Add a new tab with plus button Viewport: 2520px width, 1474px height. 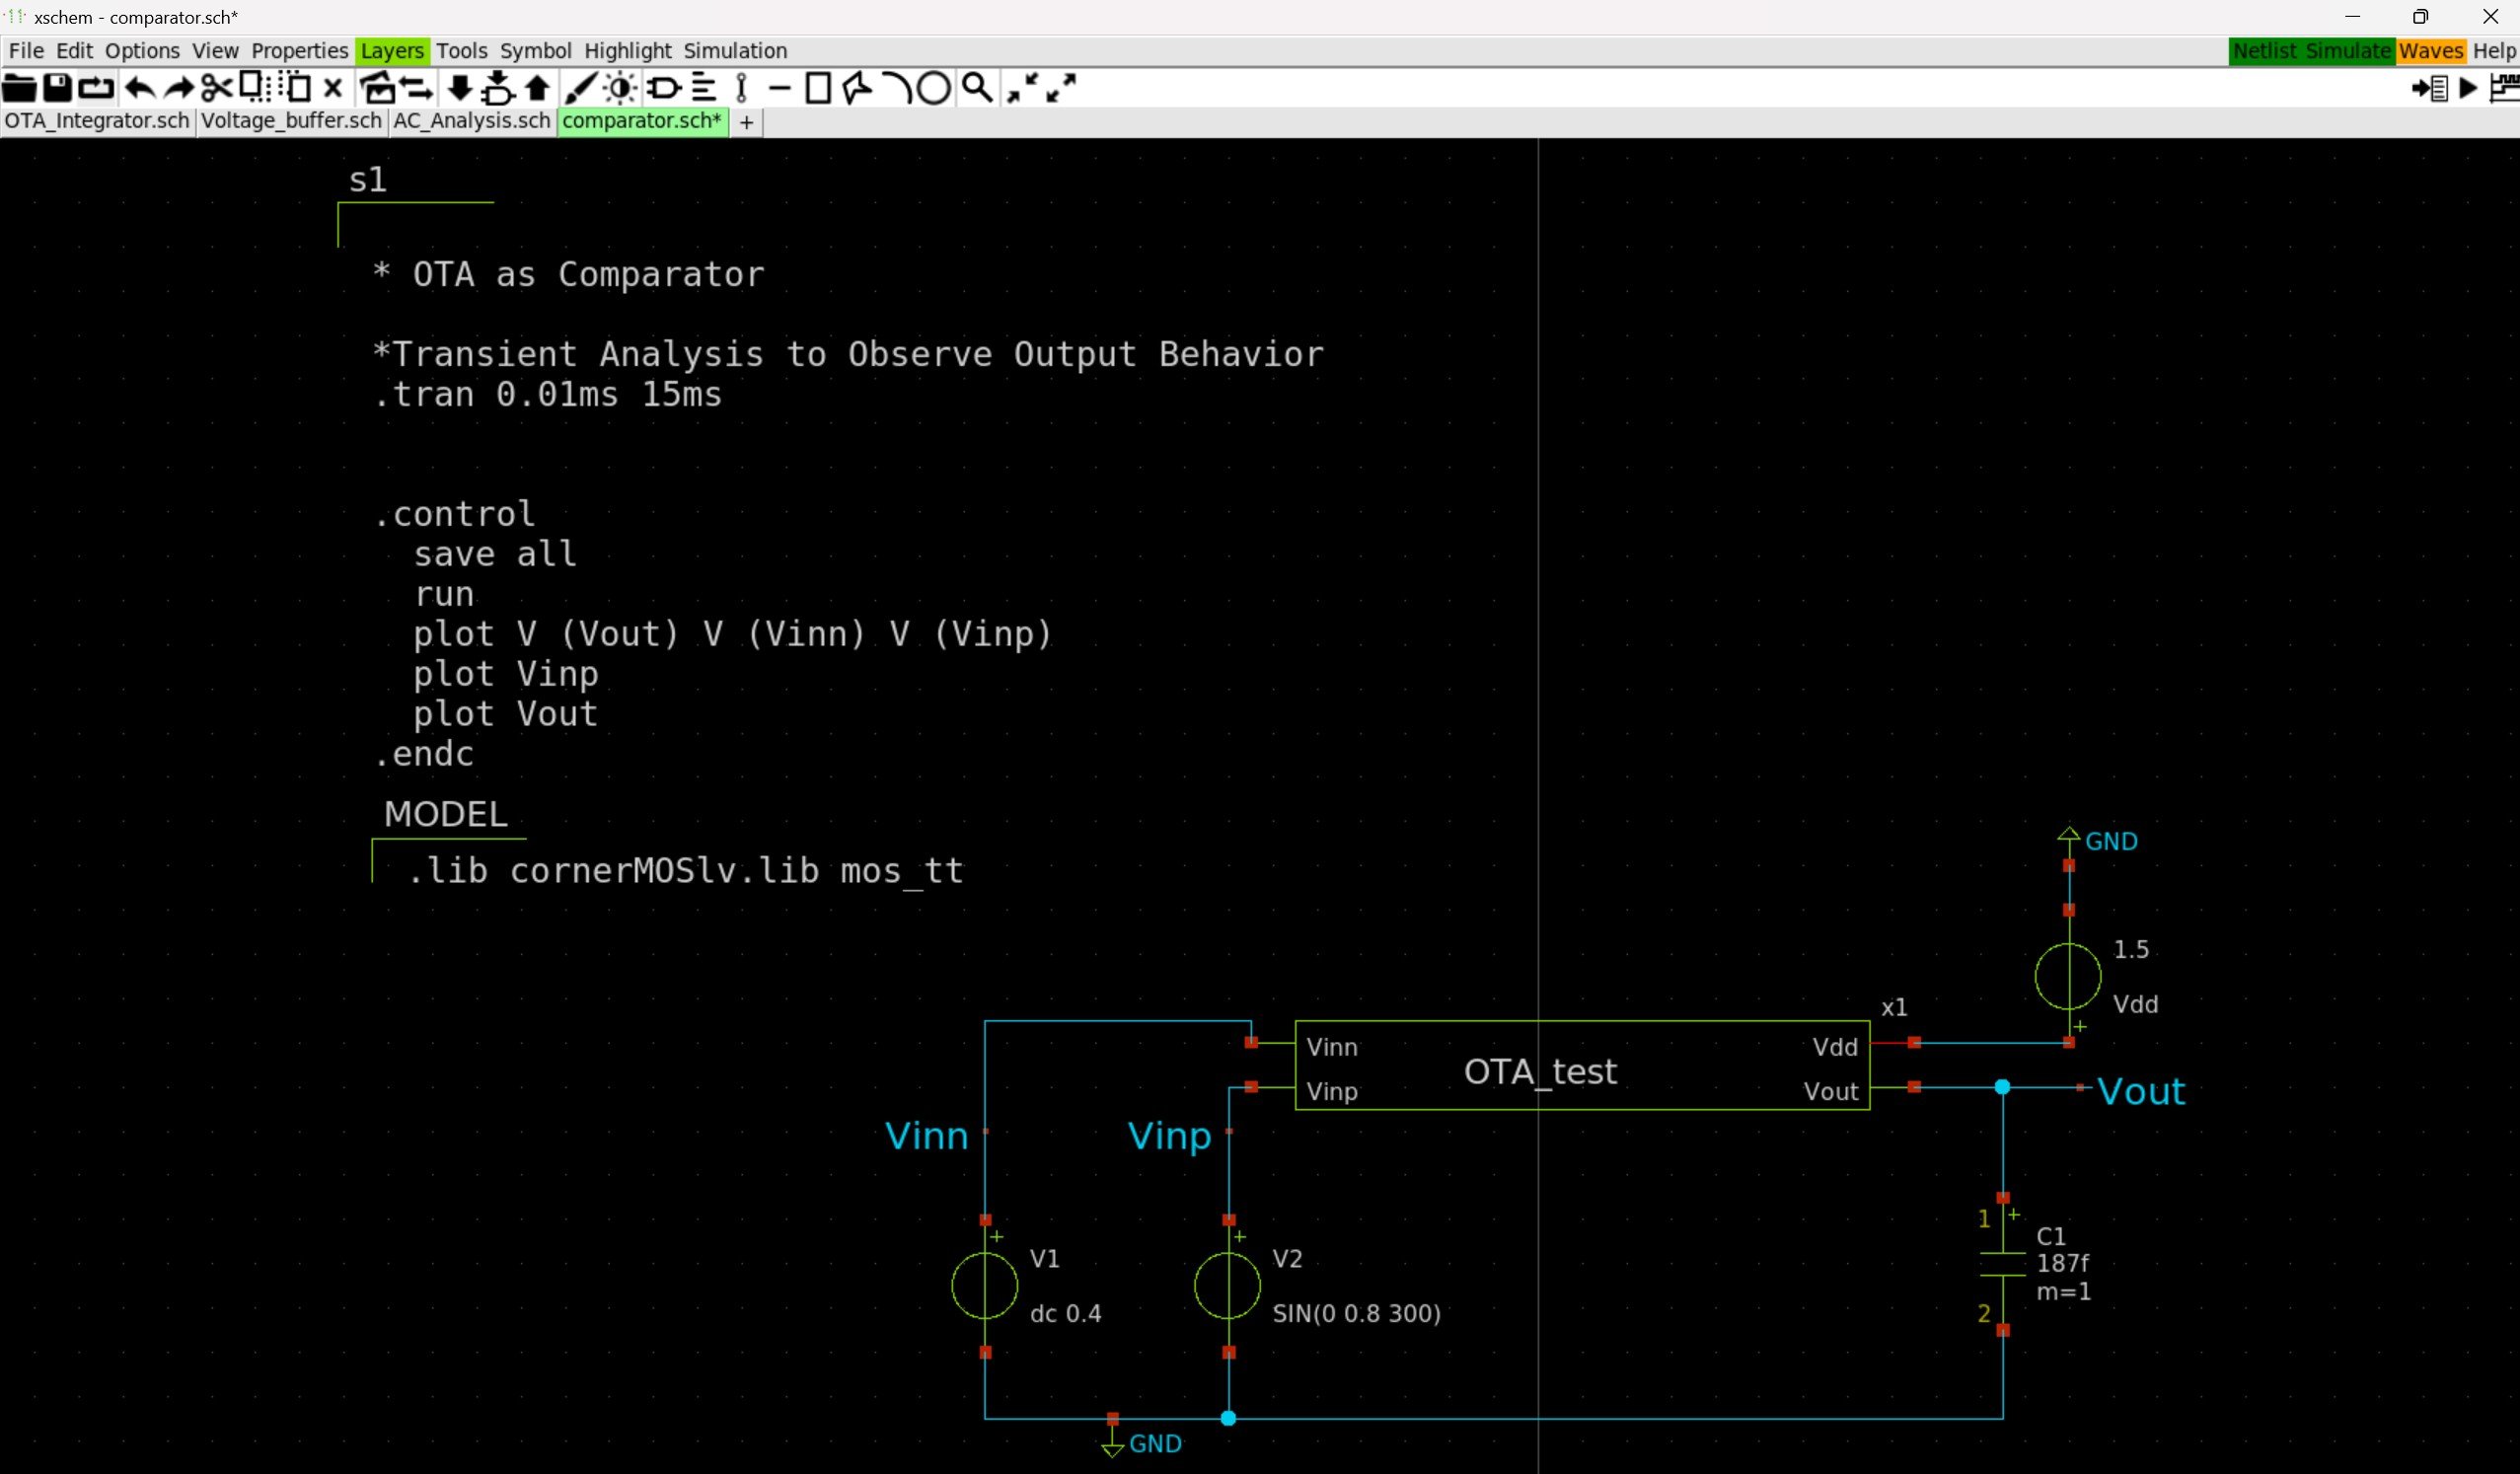click(x=746, y=122)
